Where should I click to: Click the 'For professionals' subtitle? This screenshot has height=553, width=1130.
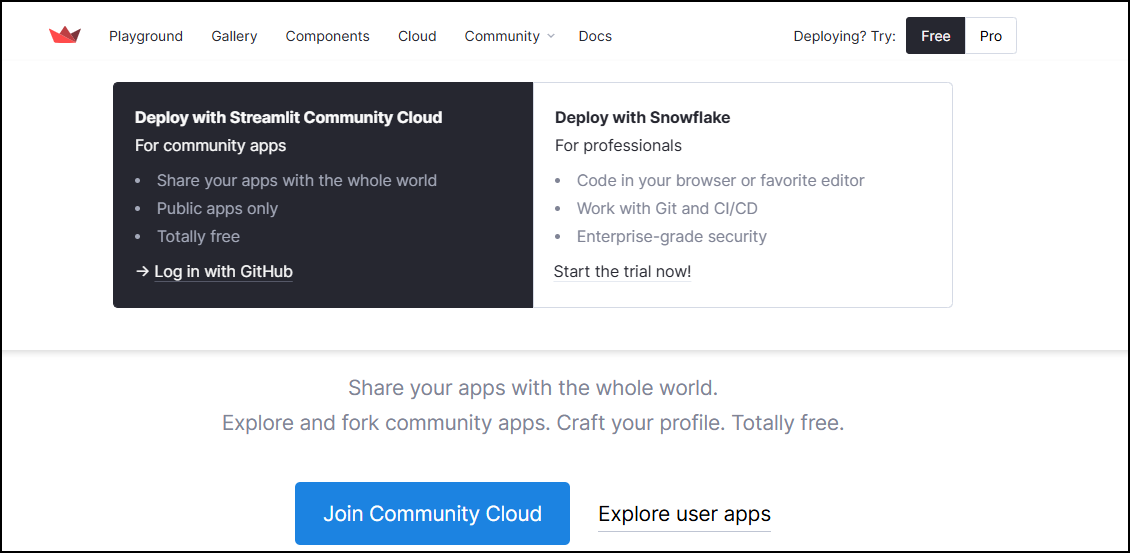[618, 146]
